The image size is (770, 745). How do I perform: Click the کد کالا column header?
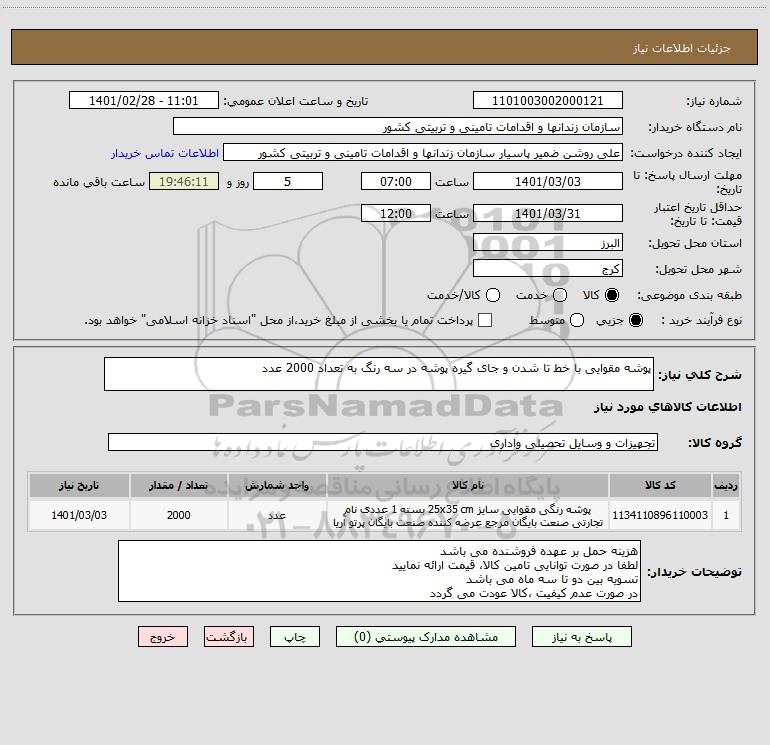click(x=660, y=485)
